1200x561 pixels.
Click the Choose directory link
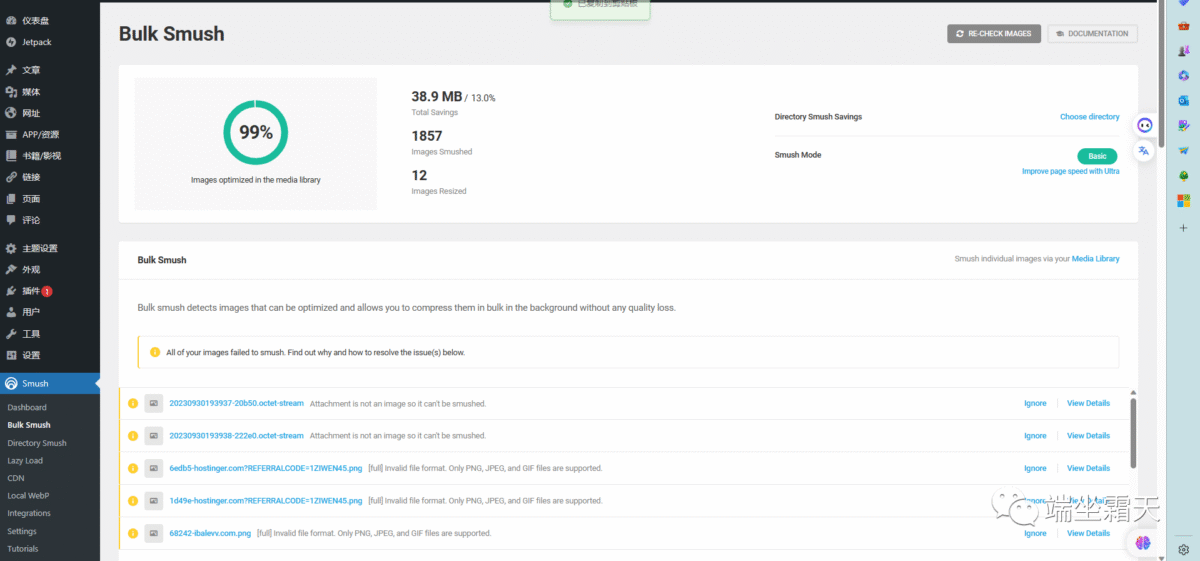(1089, 117)
